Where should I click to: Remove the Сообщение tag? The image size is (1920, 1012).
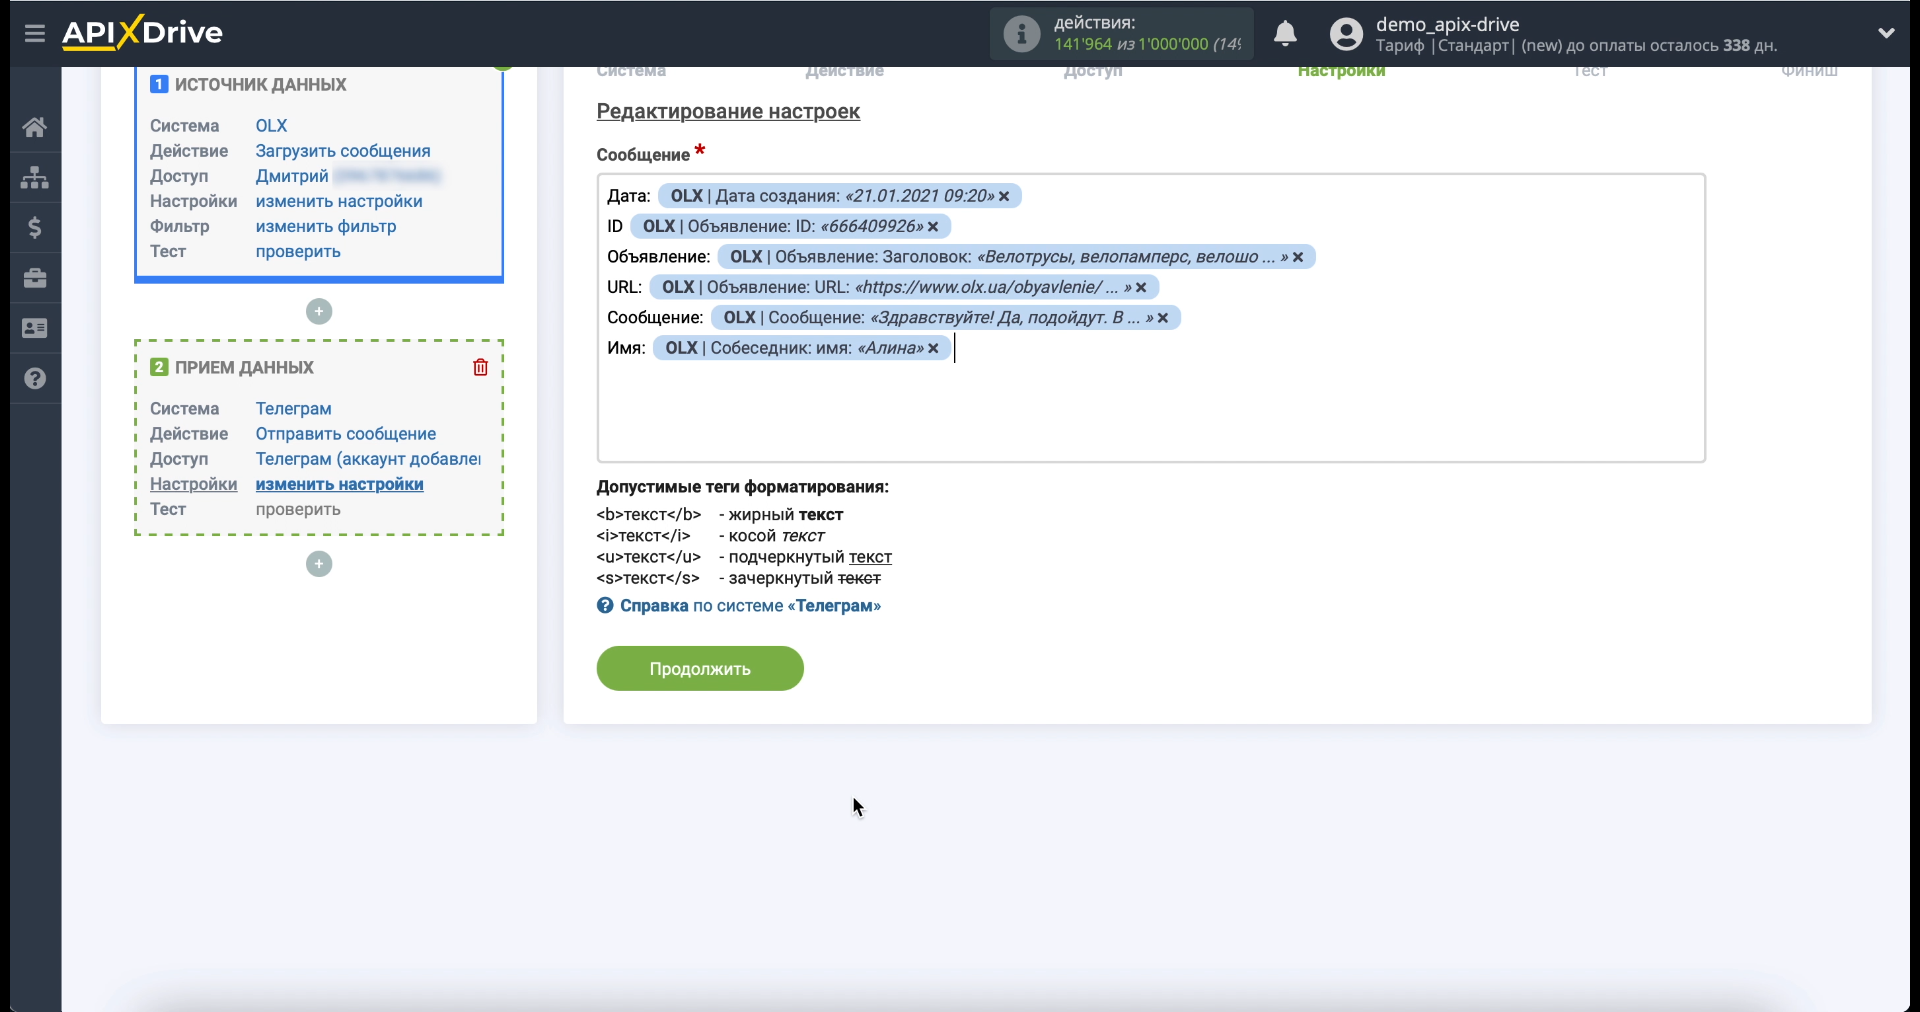tap(1163, 318)
